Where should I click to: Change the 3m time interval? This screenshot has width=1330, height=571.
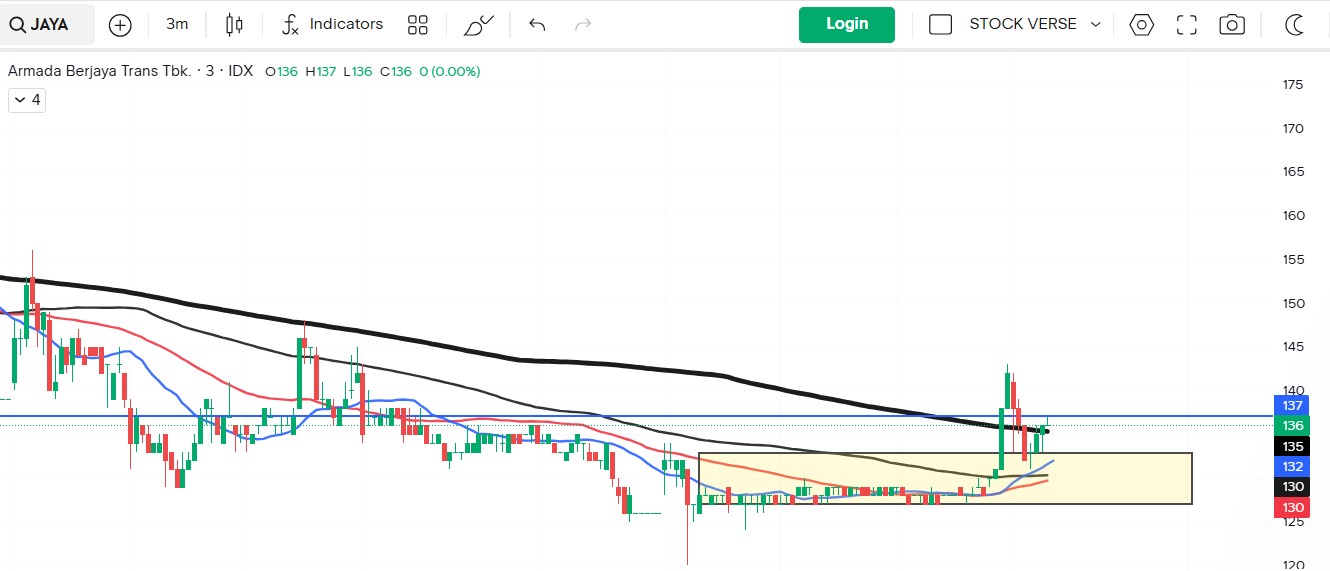click(x=177, y=24)
